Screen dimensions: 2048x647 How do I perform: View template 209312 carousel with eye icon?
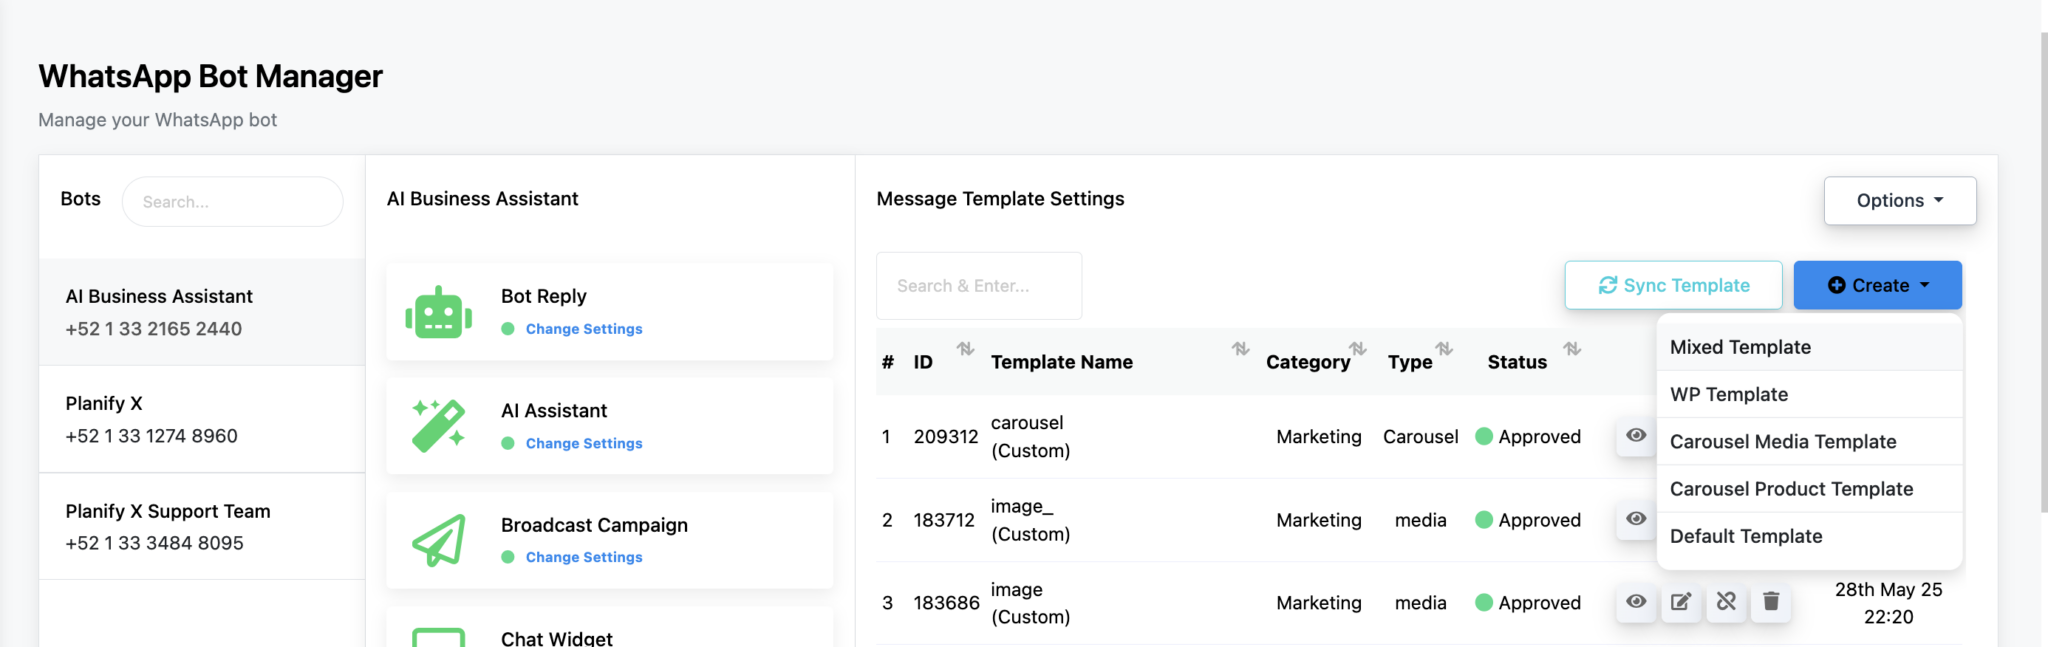click(1636, 436)
